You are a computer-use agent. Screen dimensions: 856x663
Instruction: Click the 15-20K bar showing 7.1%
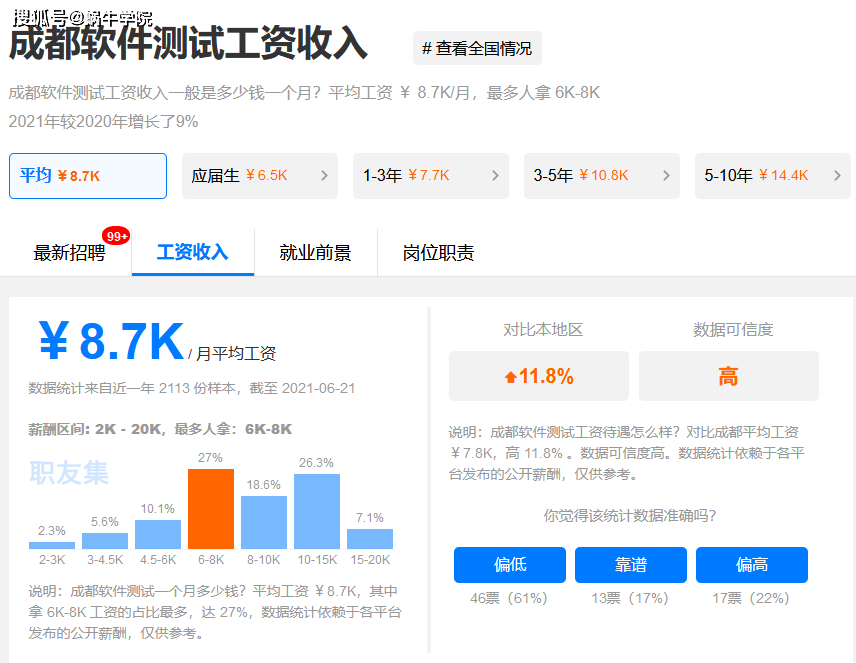click(x=370, y=538)
